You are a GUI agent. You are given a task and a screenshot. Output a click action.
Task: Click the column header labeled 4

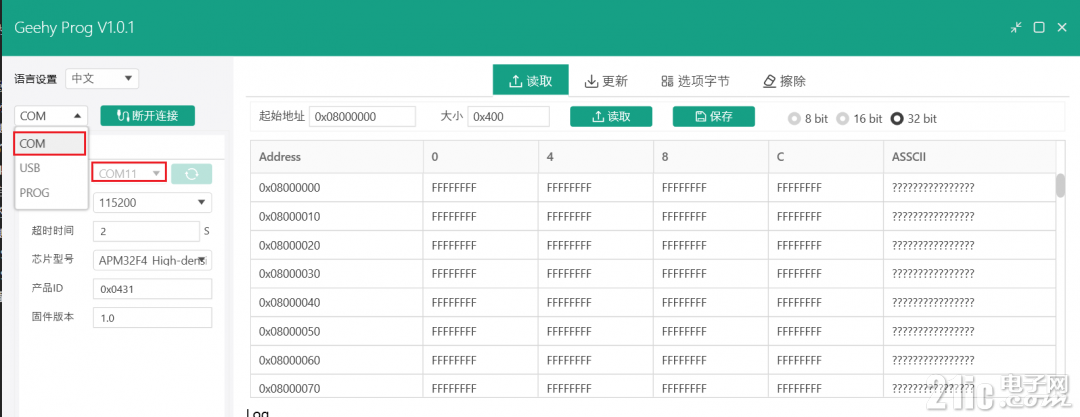[596, 156]
